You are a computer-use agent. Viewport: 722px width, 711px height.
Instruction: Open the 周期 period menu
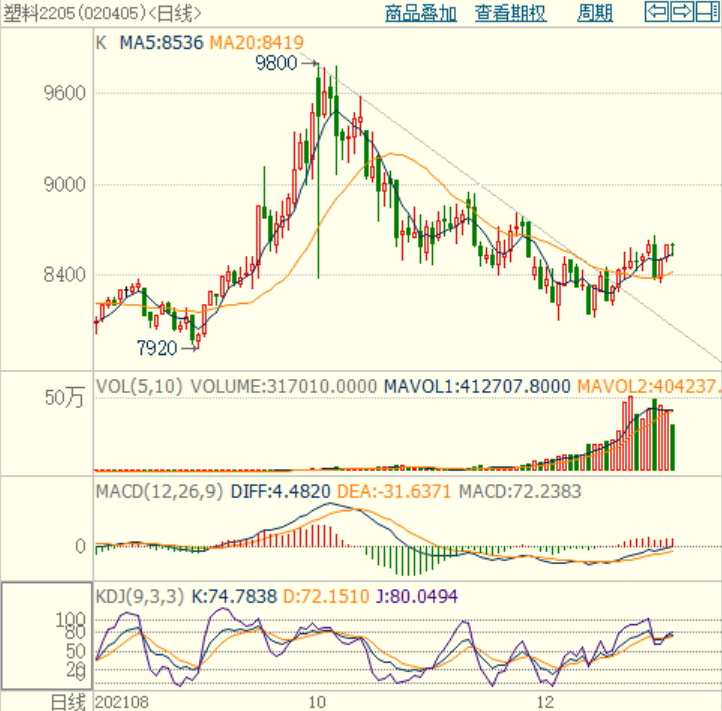click(595, 13)
